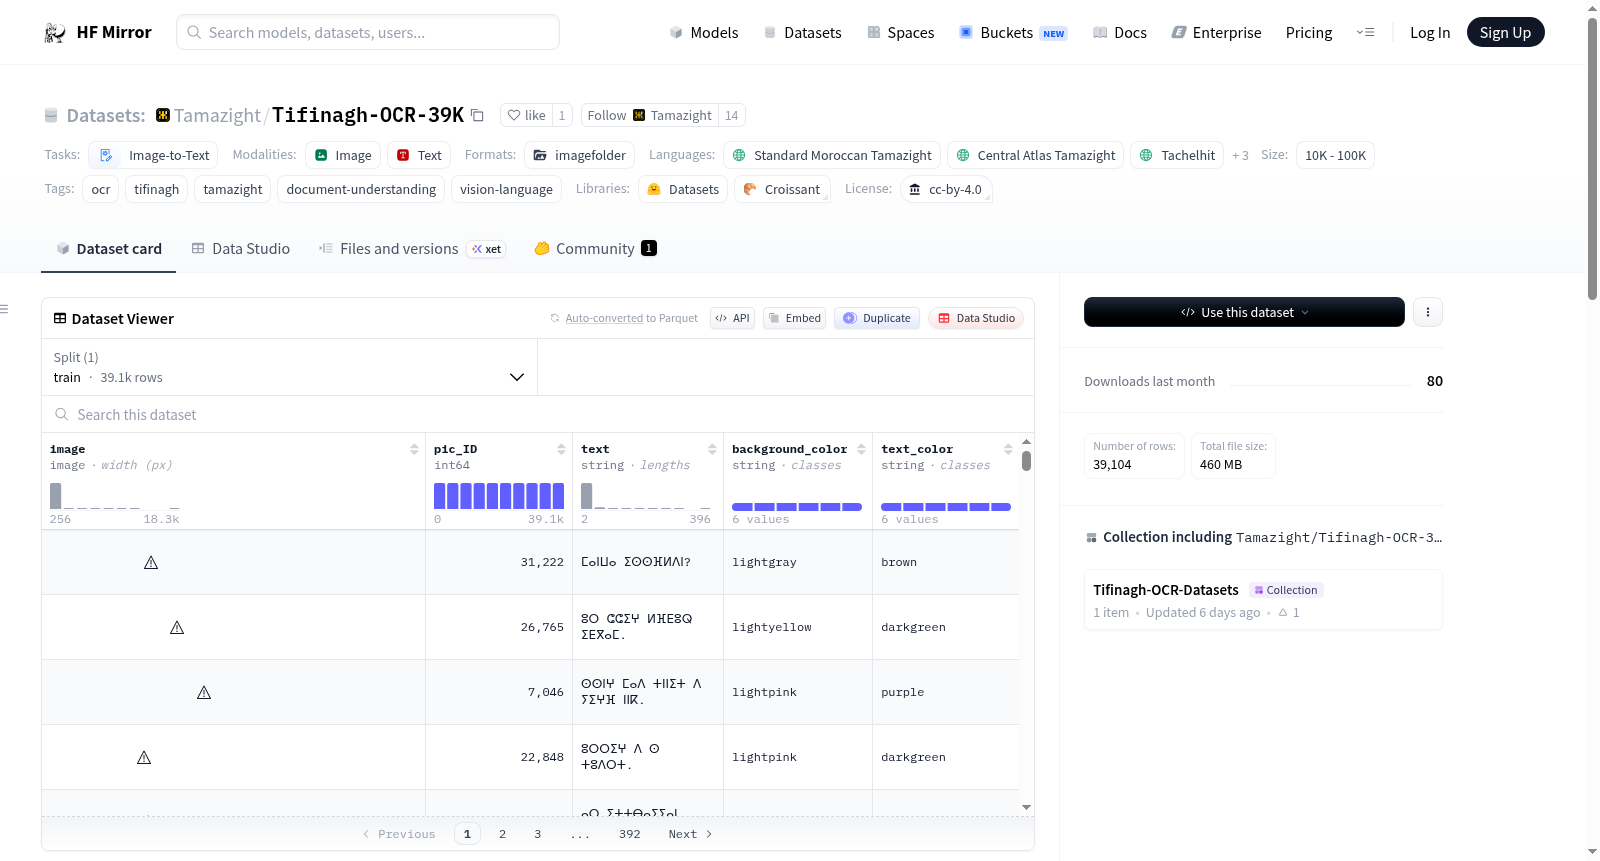
Task: Copy dataset name with copy icon
Action: (478, 116)
